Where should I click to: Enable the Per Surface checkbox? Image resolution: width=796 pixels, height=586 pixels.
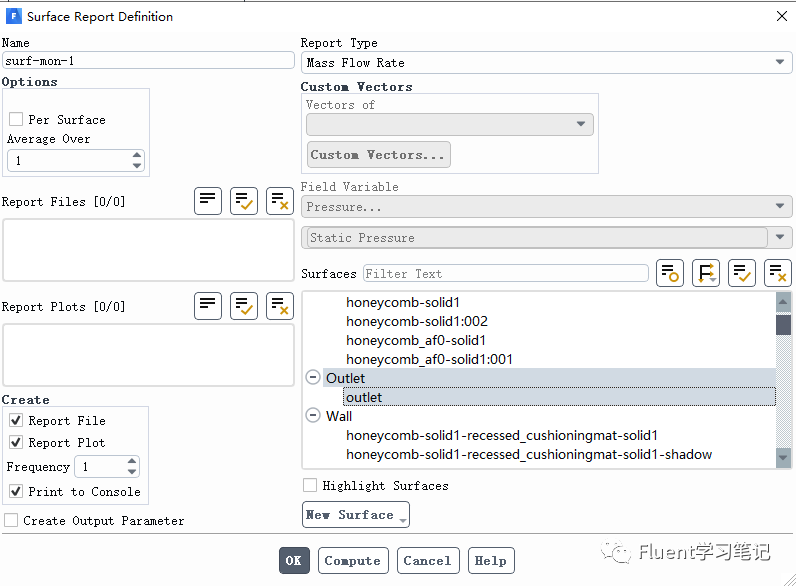16,119
